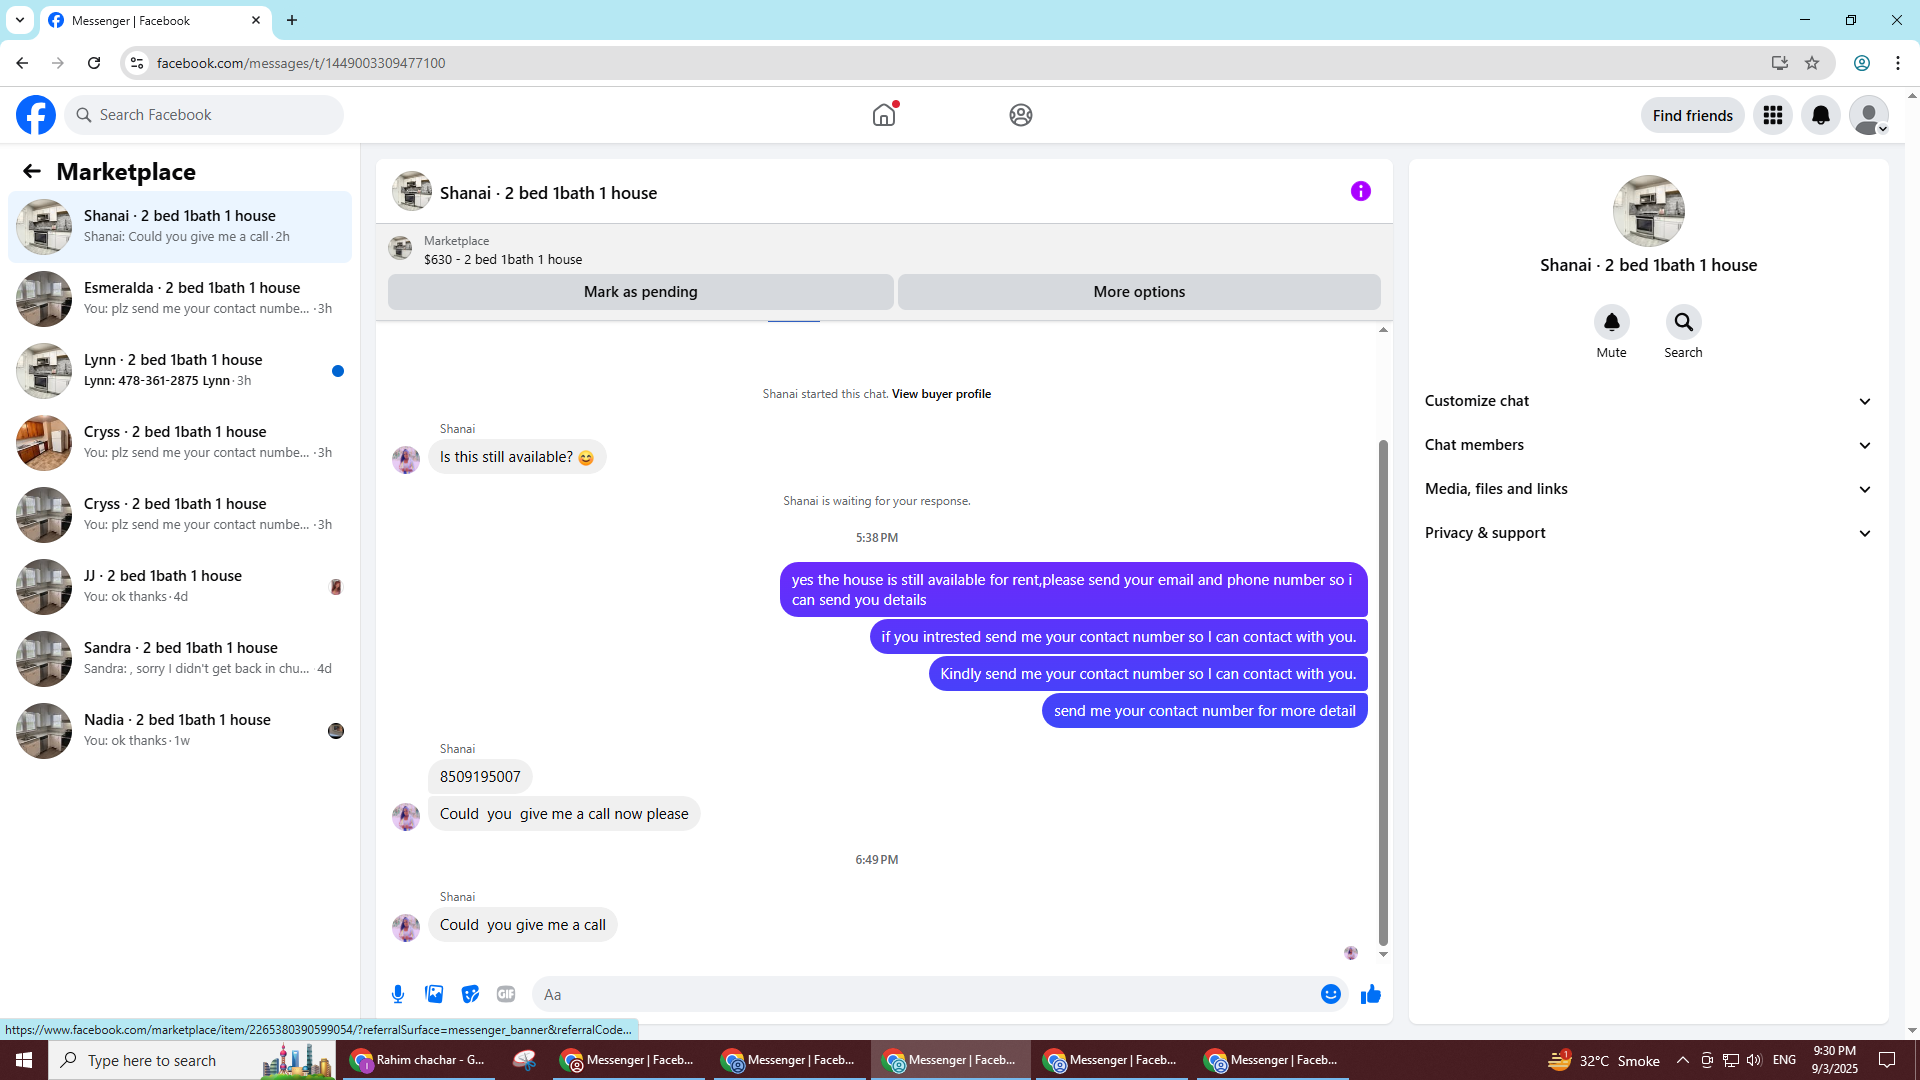This screenshot has height=1080, width=1920.
Task: Open the weather 32°C Smoke widget
Action: click(x=1604, y=1060)
